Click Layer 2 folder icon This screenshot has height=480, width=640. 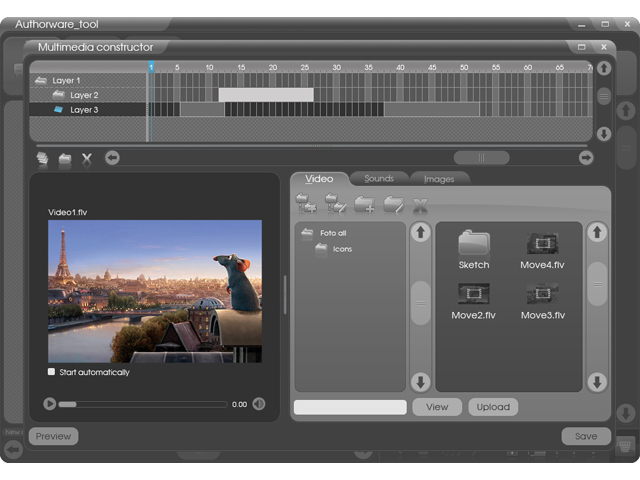click(59, 95)
